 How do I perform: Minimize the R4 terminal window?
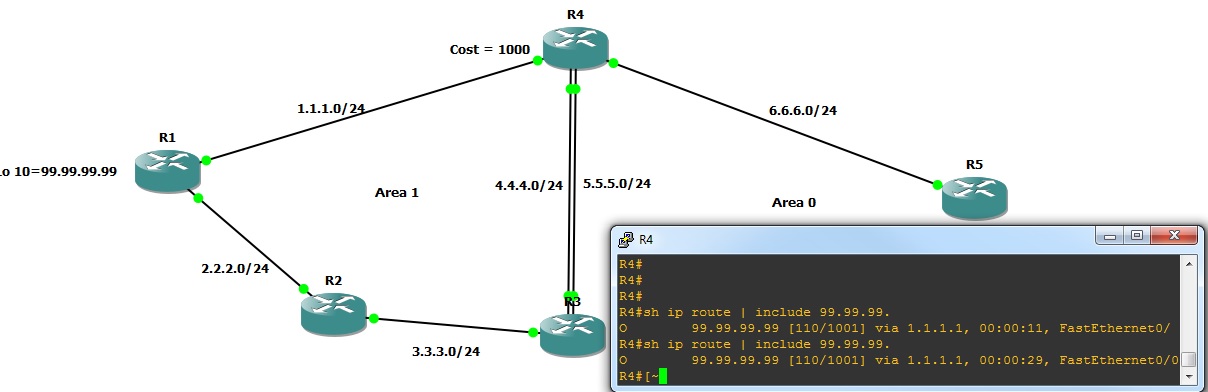[1110, 237]
